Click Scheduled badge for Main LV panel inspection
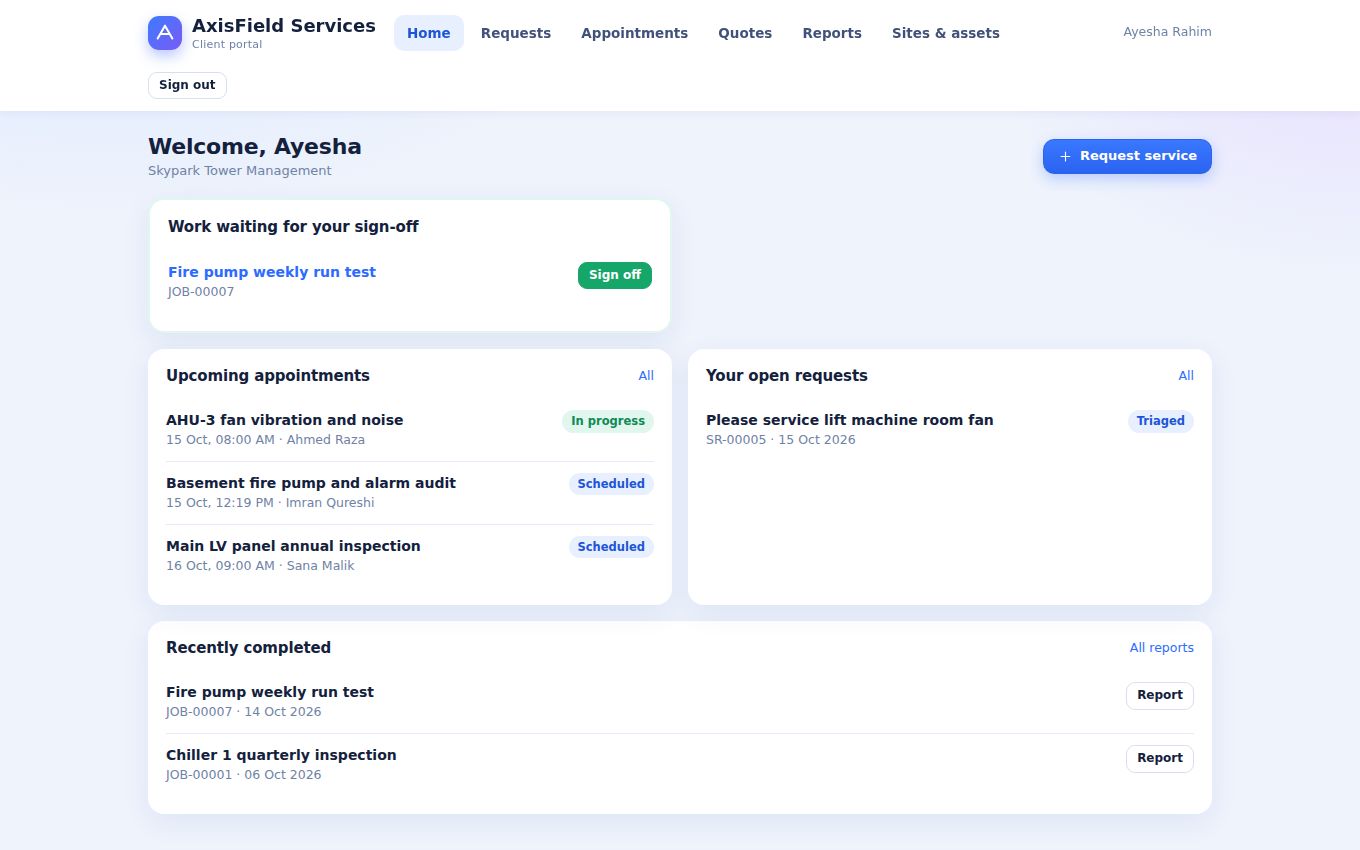Image resolution: width=1360 pixels, height=850 pixels. (611, 547)
